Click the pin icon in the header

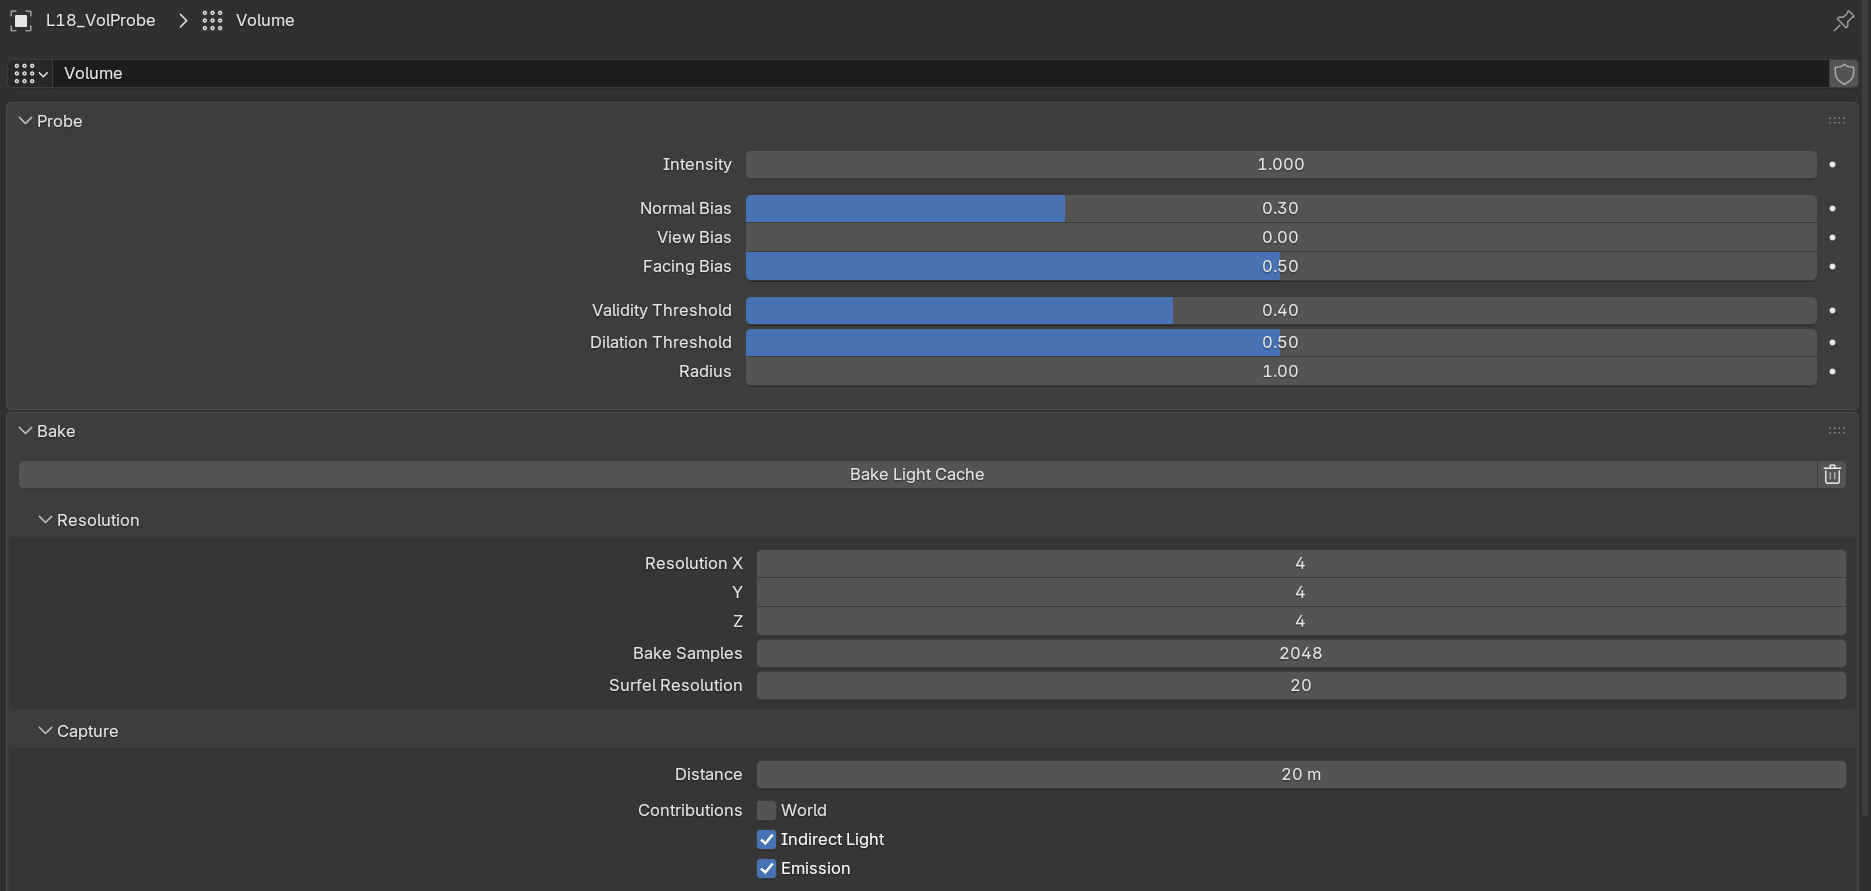point(1844,20)
